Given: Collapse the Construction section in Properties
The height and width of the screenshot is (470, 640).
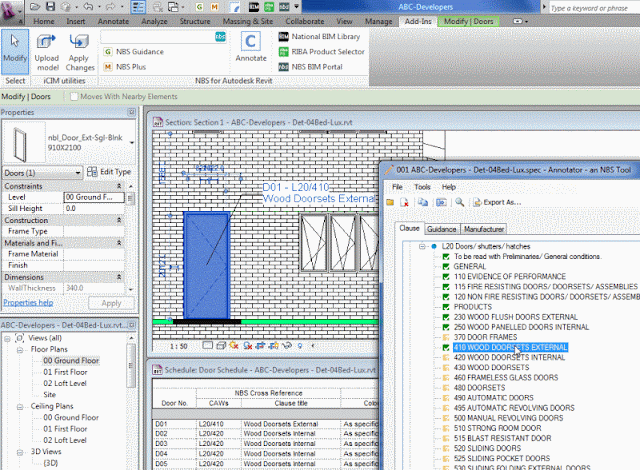Looking at the screenshot, I should [x=119, y=220].
